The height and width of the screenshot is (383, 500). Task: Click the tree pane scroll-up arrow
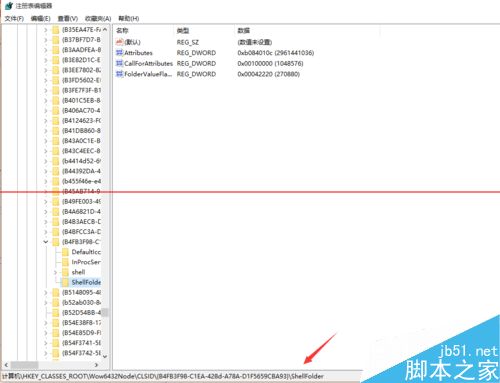pyautogui.click(x=105, y=30)
